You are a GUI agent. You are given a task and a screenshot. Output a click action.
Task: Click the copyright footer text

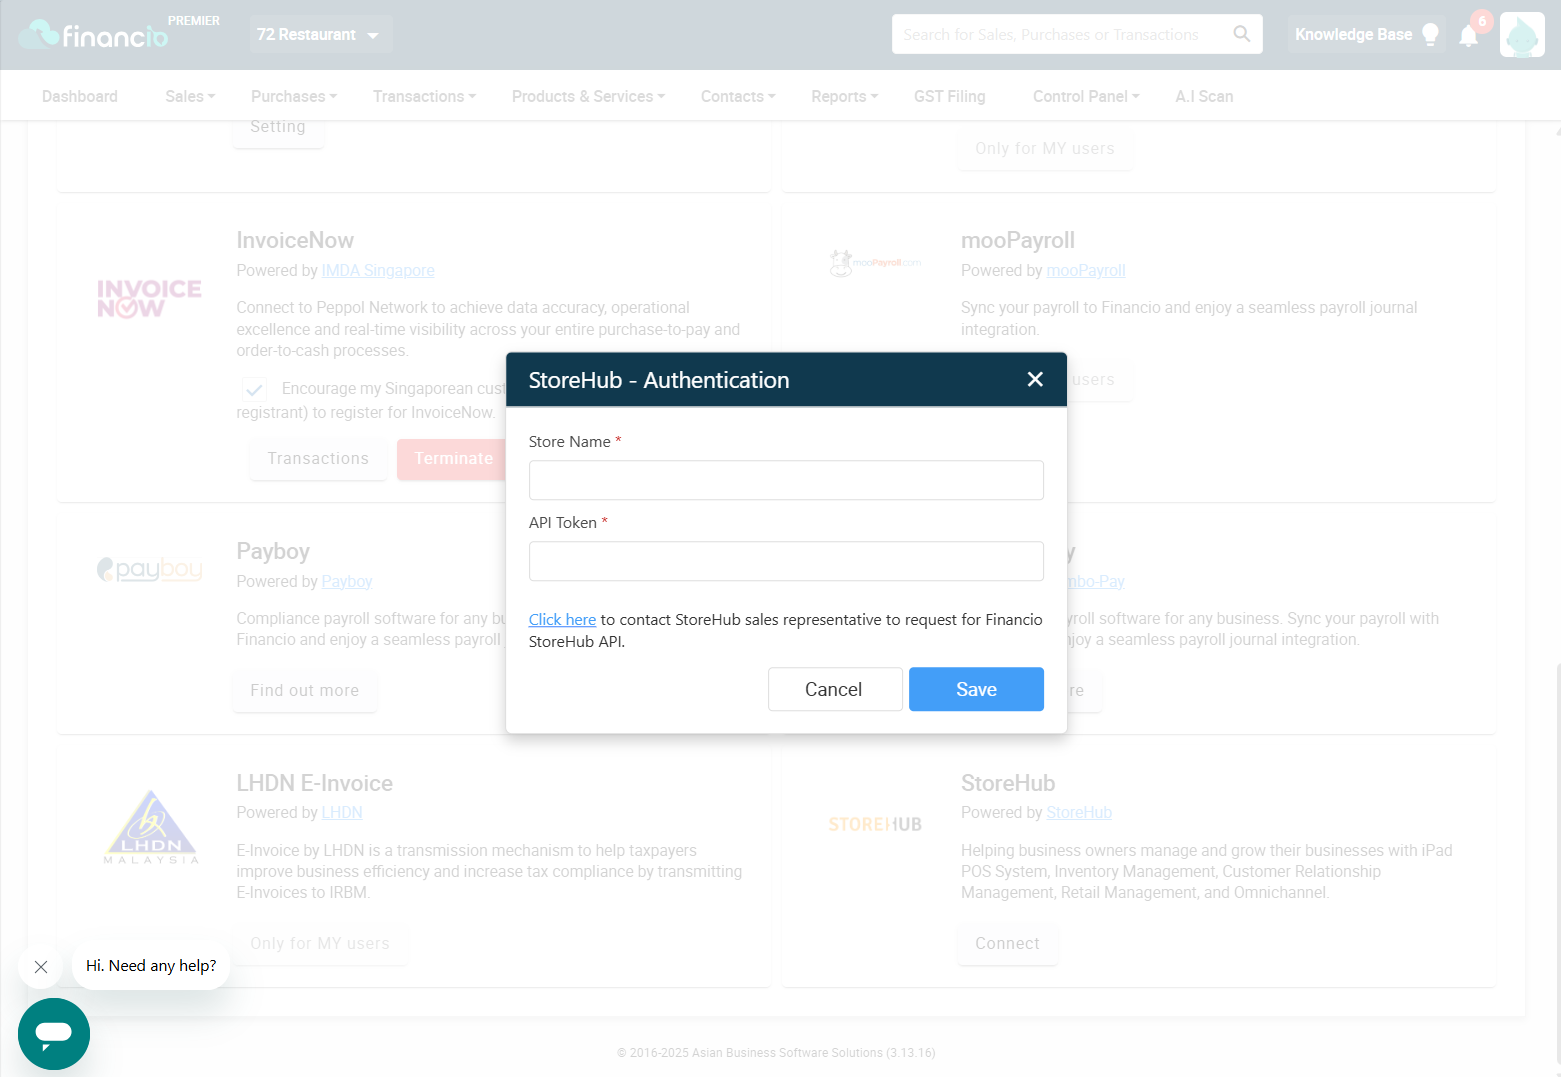[776, 1053]
